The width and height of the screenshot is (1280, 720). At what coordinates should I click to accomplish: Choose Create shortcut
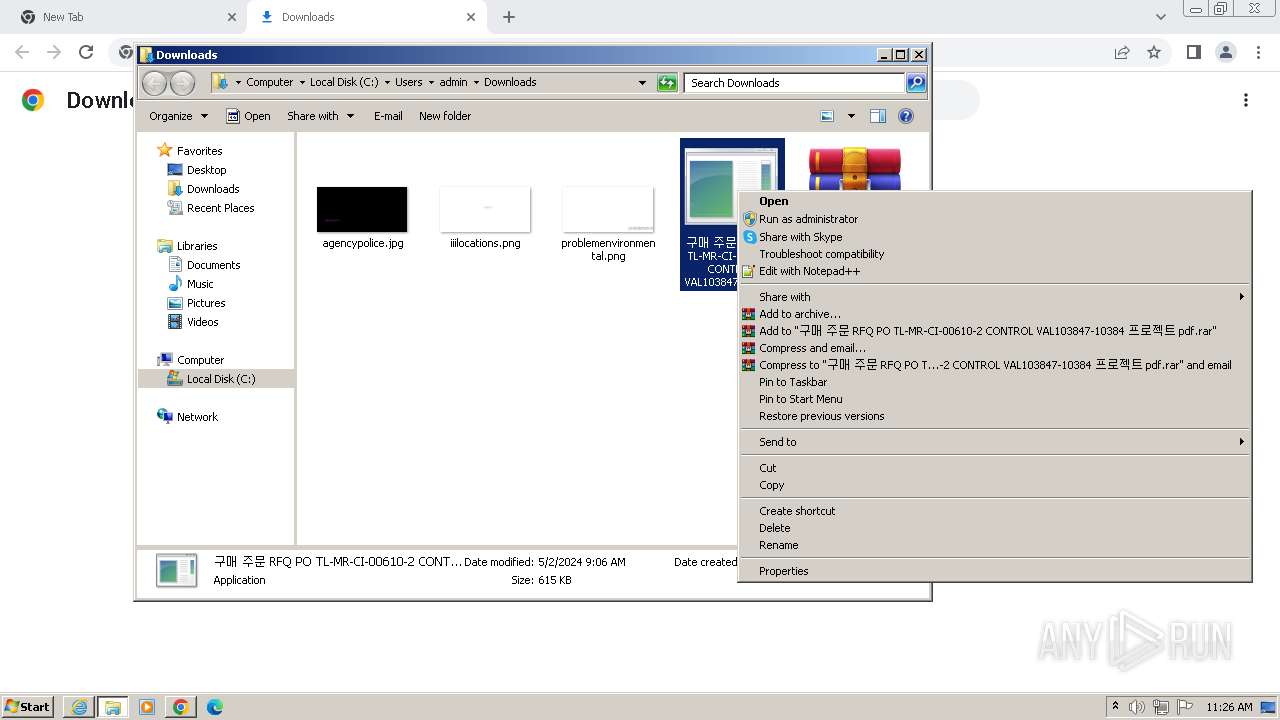[796, 511]
